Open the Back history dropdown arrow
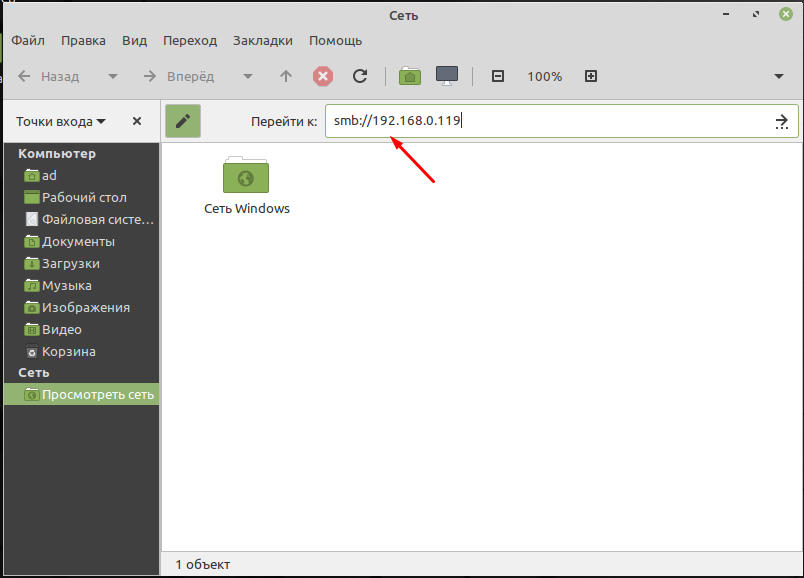This screenshot has width=804, height=578. click(x=113, y=77)
